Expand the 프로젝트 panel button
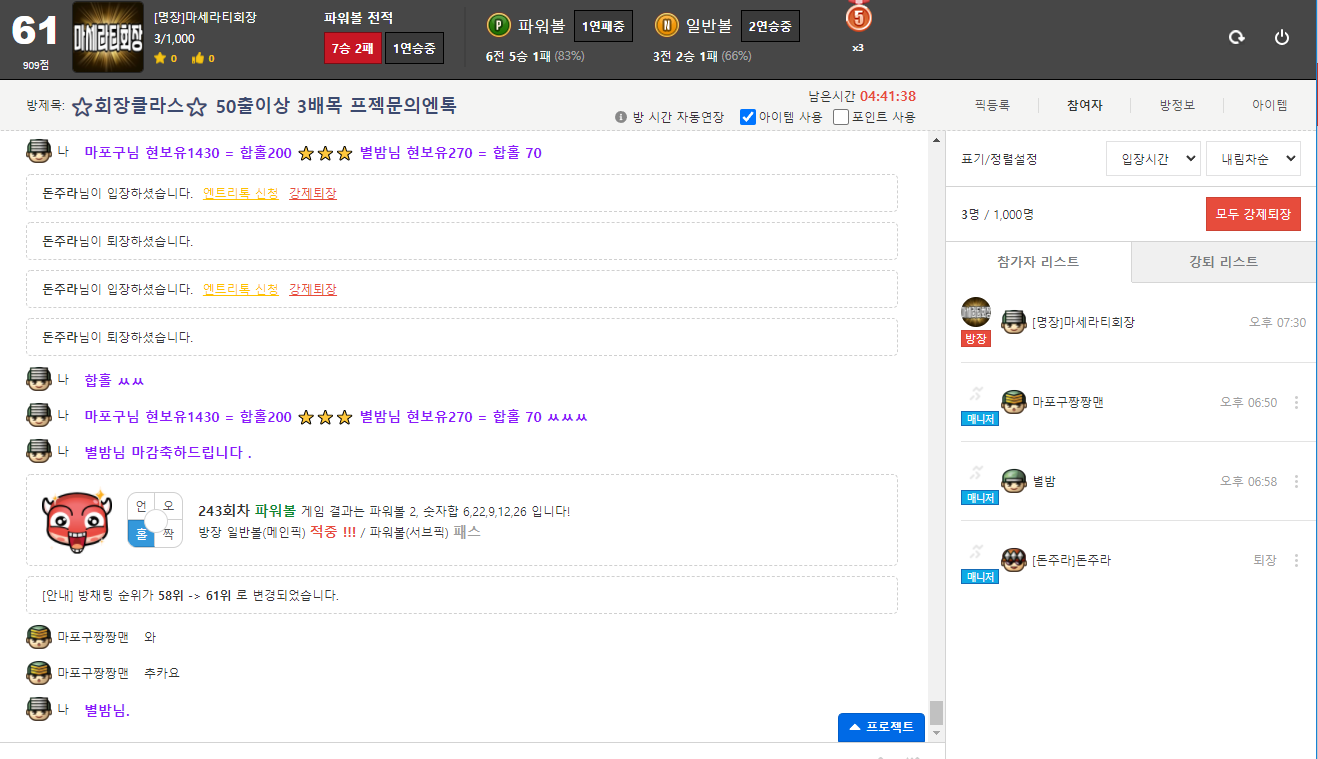The image size is (1318, 759). click(881, 727)
